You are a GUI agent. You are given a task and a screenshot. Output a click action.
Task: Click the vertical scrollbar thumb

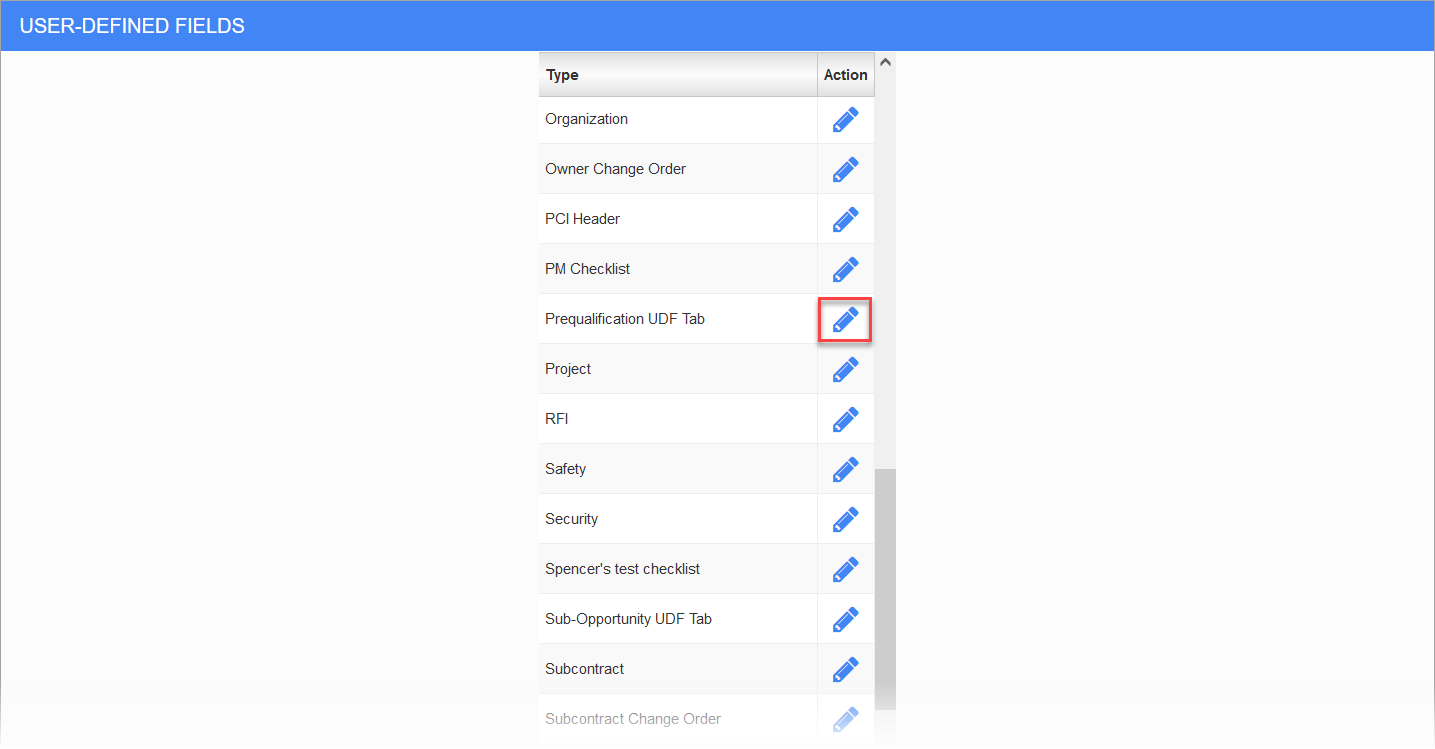[x=885, y=589]
